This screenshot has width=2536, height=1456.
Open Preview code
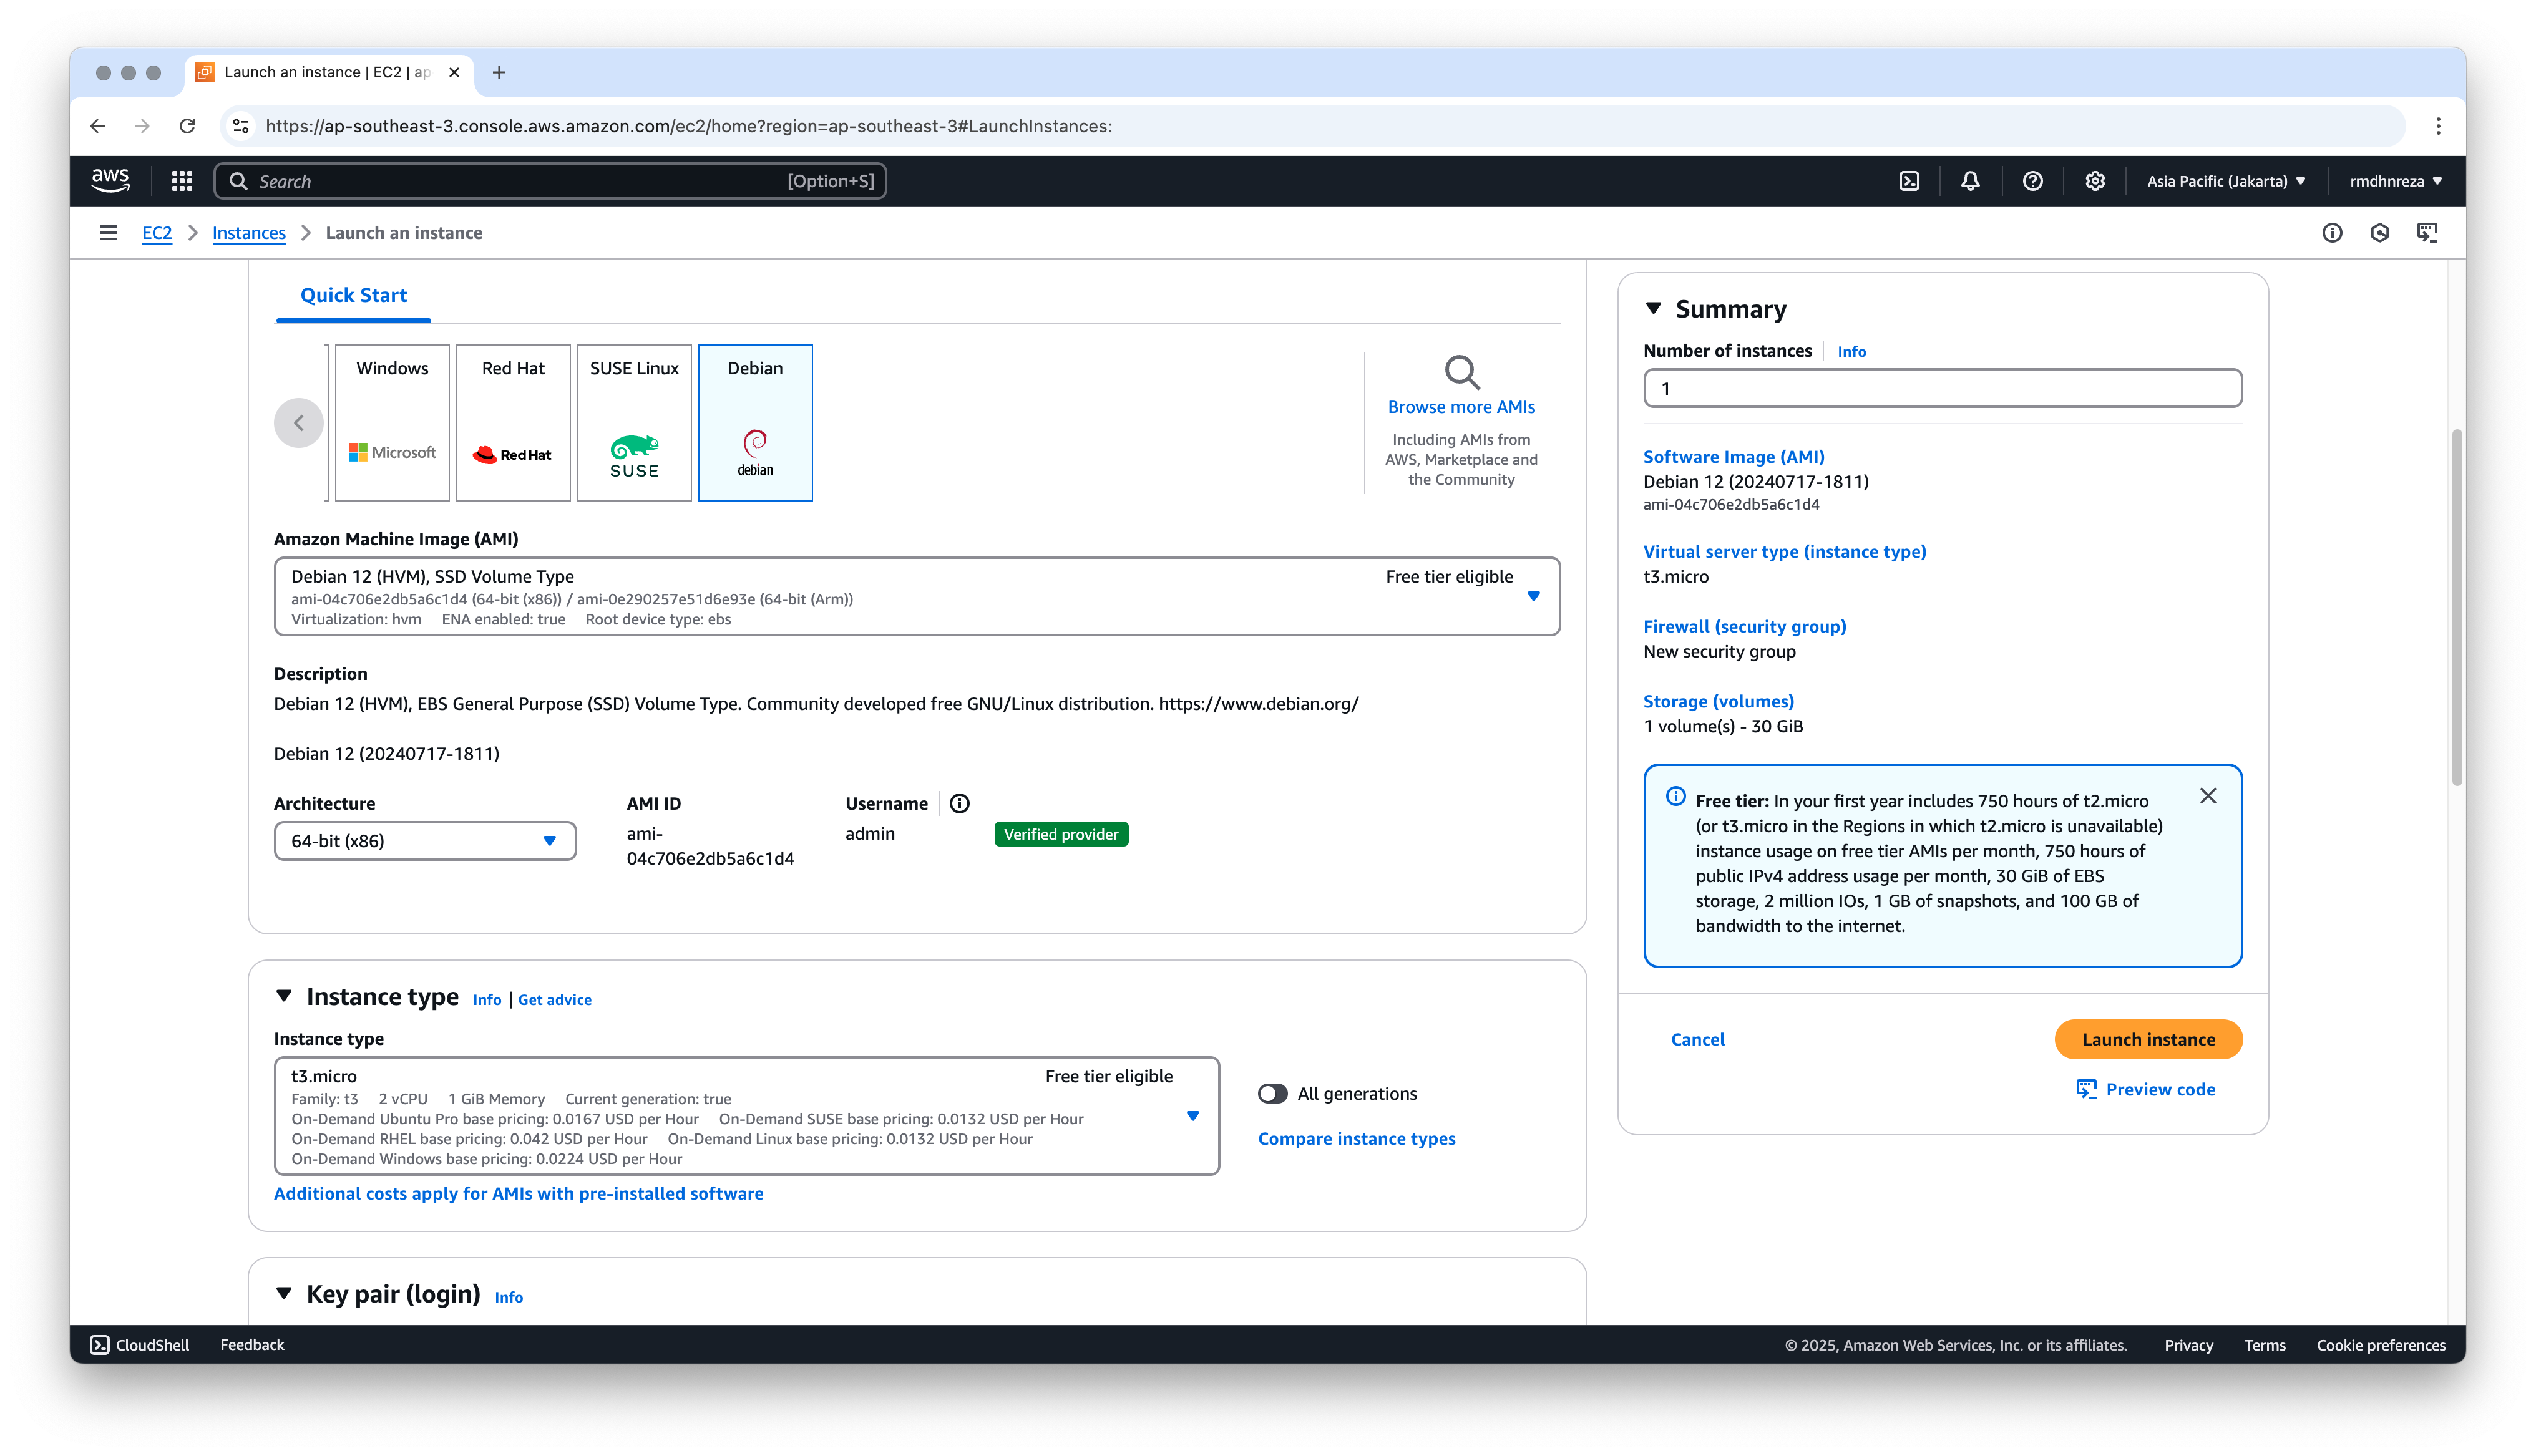pyautogui.click(x=2145, y=1089)
